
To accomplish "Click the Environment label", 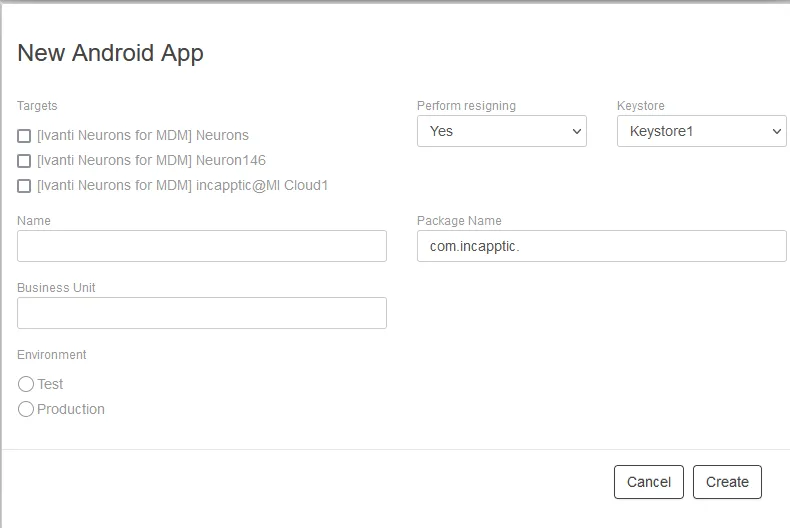I will click(x=52, y=355).
